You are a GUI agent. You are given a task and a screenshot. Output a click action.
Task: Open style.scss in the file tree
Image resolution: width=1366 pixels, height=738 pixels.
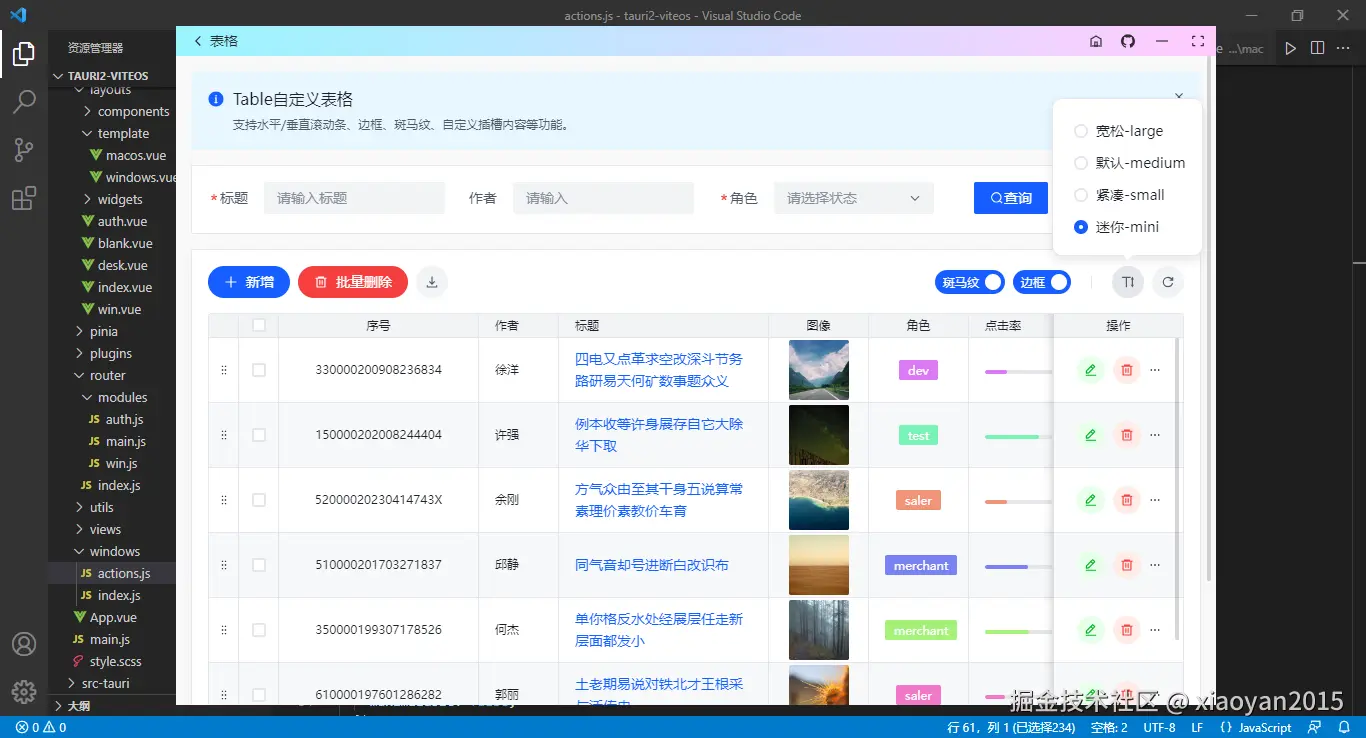pyautogui.click(x=115, y=662)
